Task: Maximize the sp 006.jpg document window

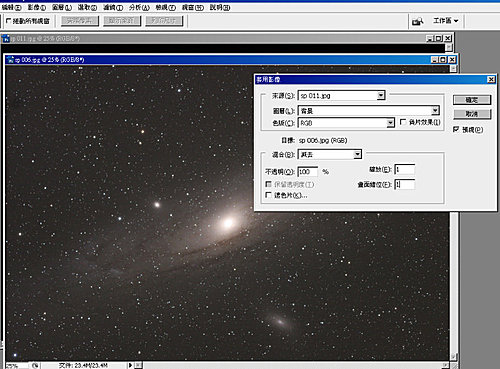Action: [443, 60]
